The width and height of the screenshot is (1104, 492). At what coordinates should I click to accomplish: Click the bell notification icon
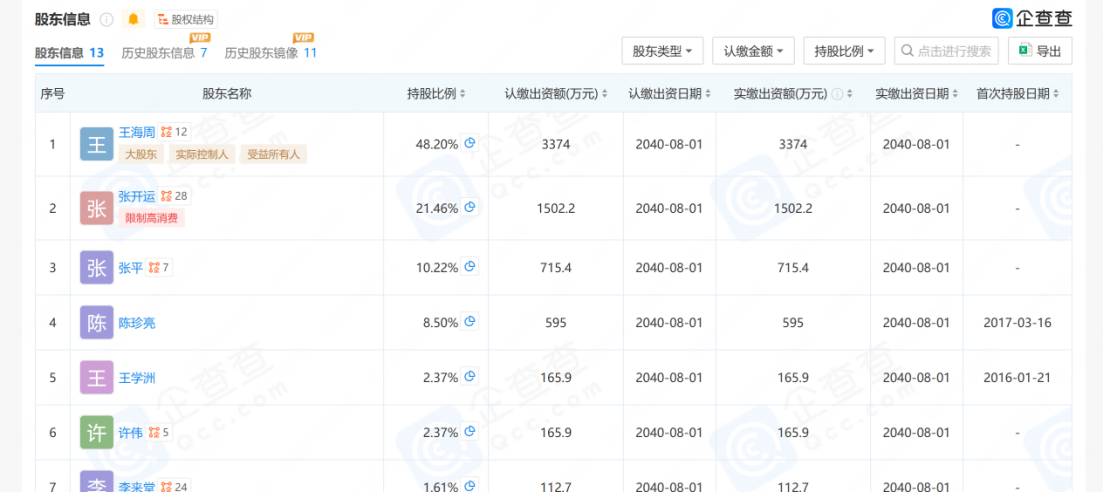pos(134,19)
